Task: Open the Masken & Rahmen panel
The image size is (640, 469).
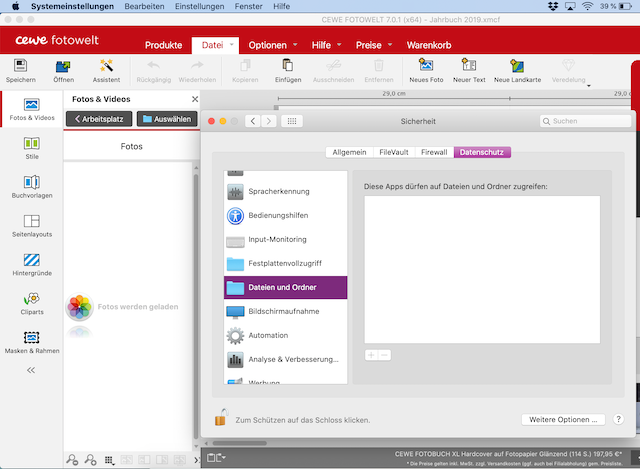Action: (31, 342)
